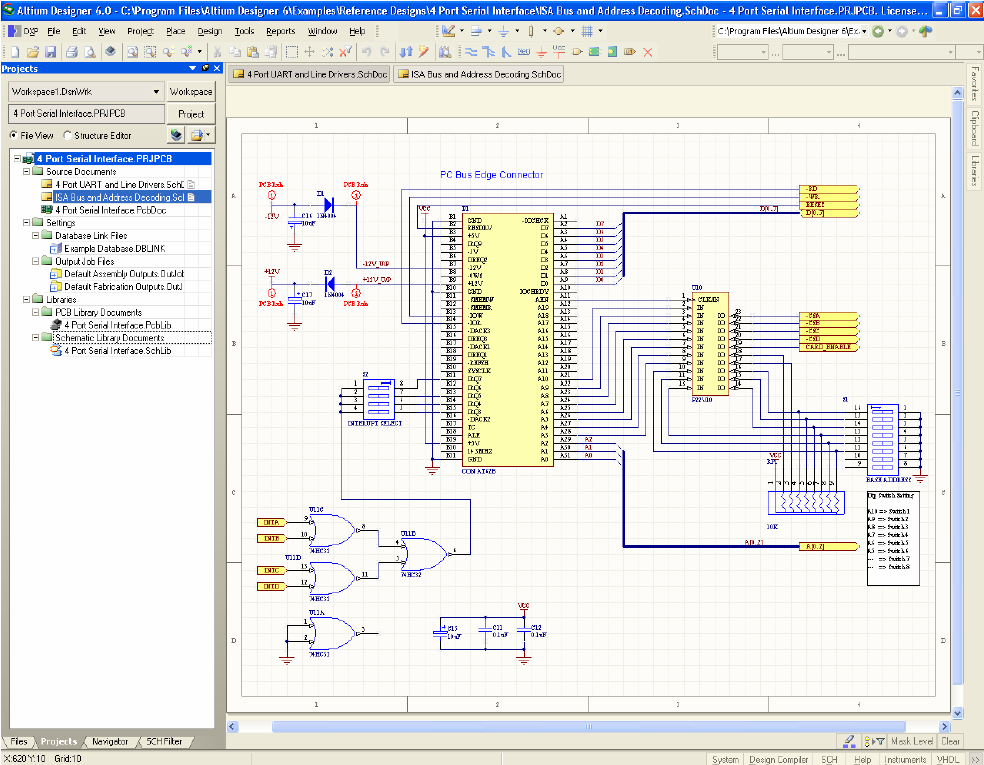
Task: Click the Workspace button
Action: click(191, 92)
